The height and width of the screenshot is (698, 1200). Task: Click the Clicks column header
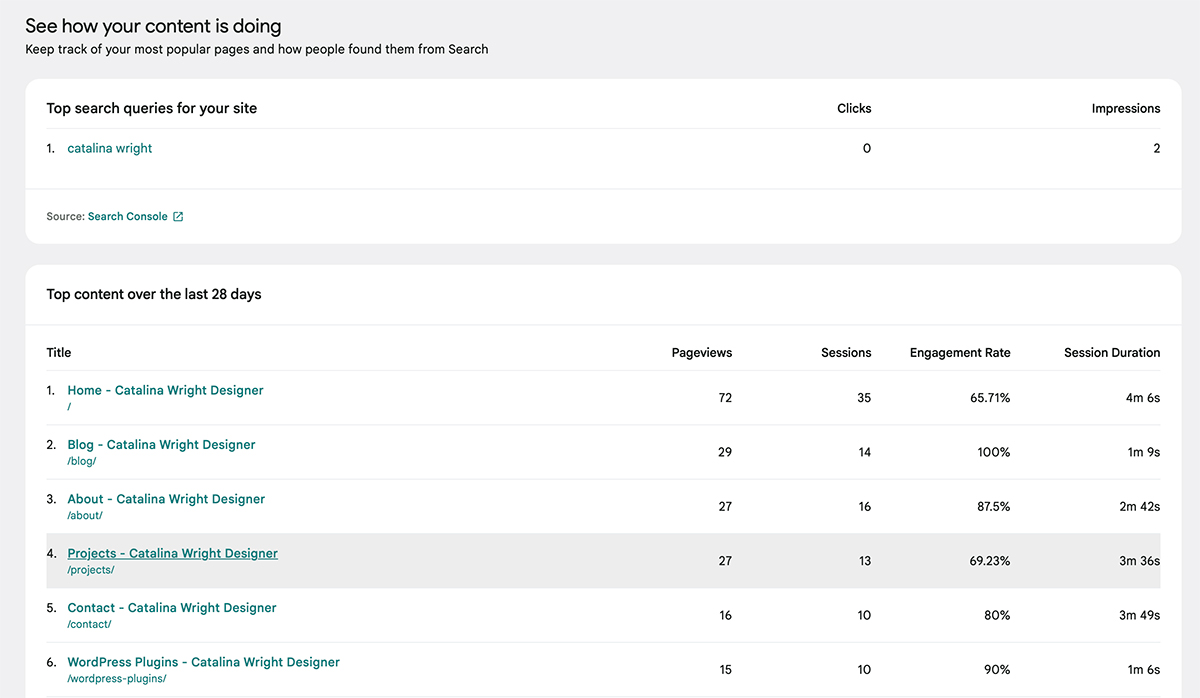click(854, 108)
